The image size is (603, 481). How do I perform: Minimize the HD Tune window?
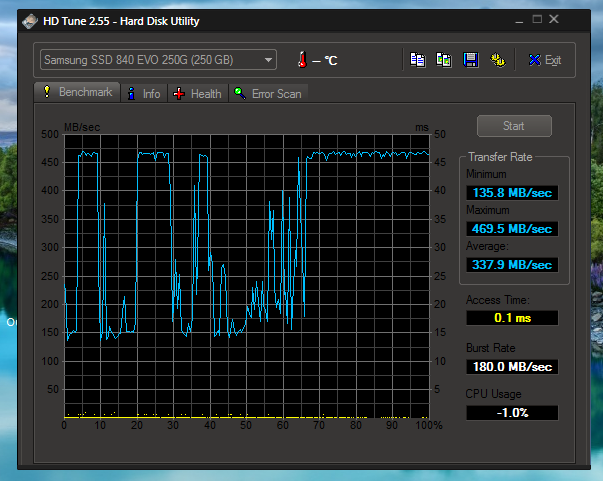pos(519,20)
